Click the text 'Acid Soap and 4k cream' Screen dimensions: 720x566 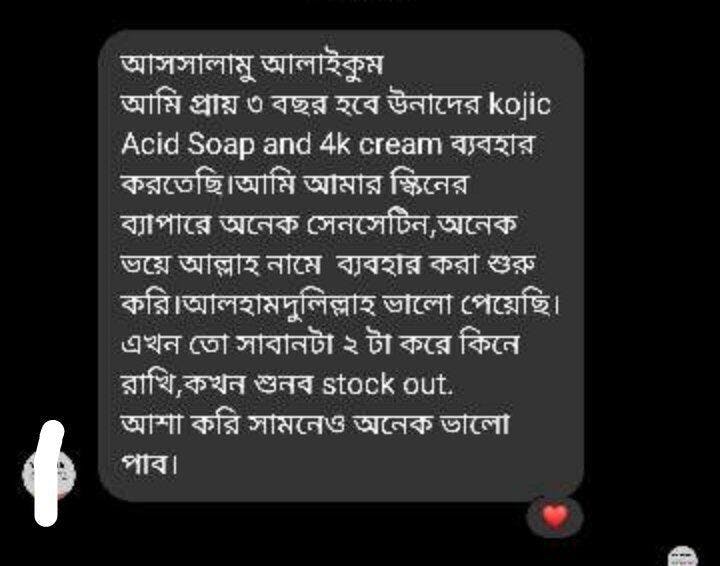(x=281, y=145)
